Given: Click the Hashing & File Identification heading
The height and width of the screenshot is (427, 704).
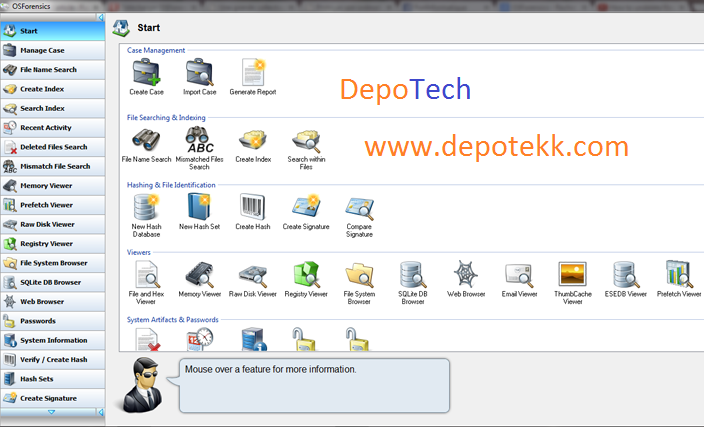Looking at the screenshot, I should pyautogui.click(x=171, y=185).
